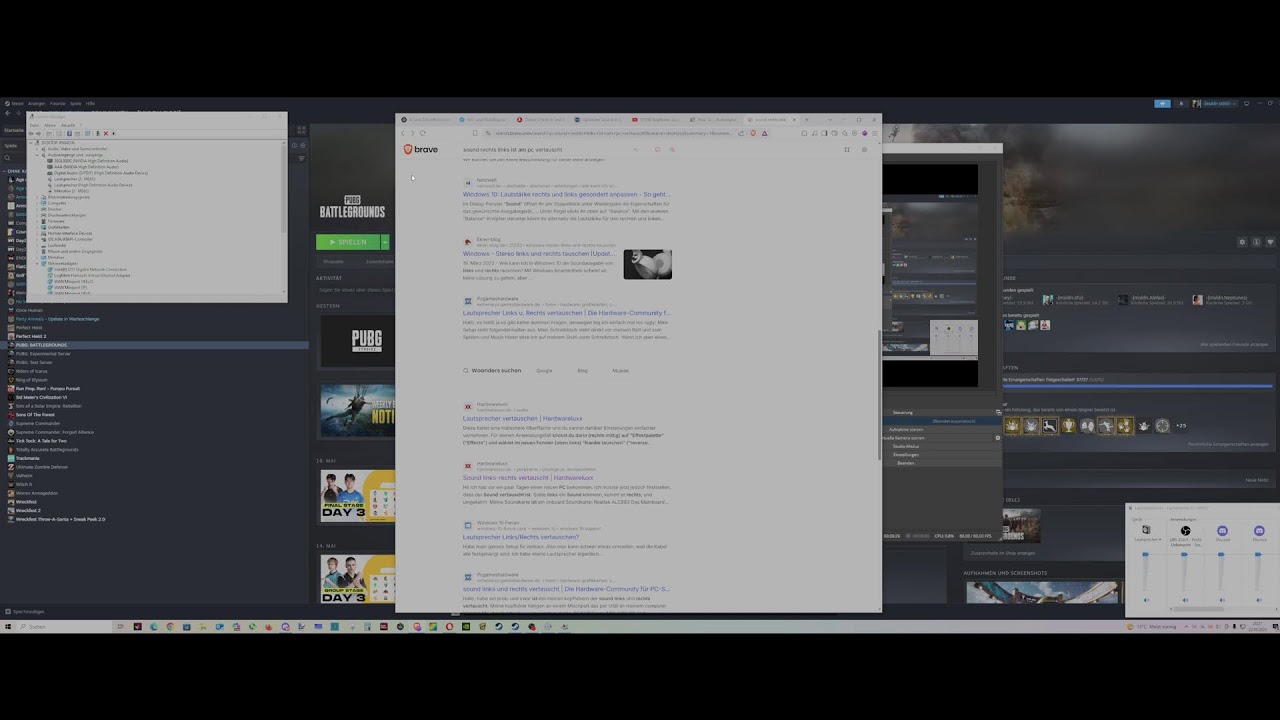Open Brave search settings gear
The image size is (1280, 720).
pos(864,150)
